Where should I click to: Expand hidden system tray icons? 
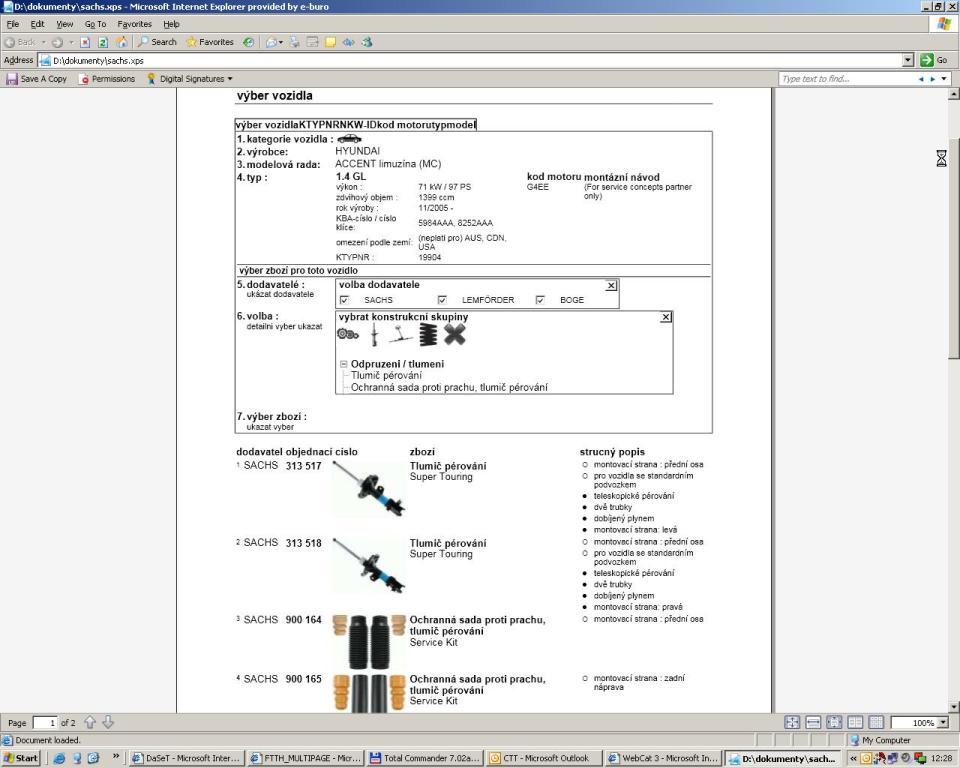pos(853,758)
